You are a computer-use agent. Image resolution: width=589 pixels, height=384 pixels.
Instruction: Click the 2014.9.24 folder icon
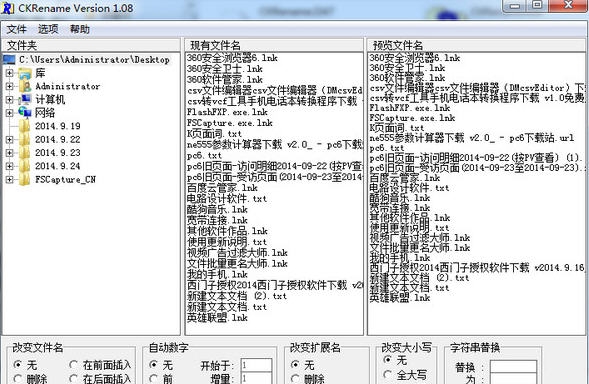click(x=25, y=166)
